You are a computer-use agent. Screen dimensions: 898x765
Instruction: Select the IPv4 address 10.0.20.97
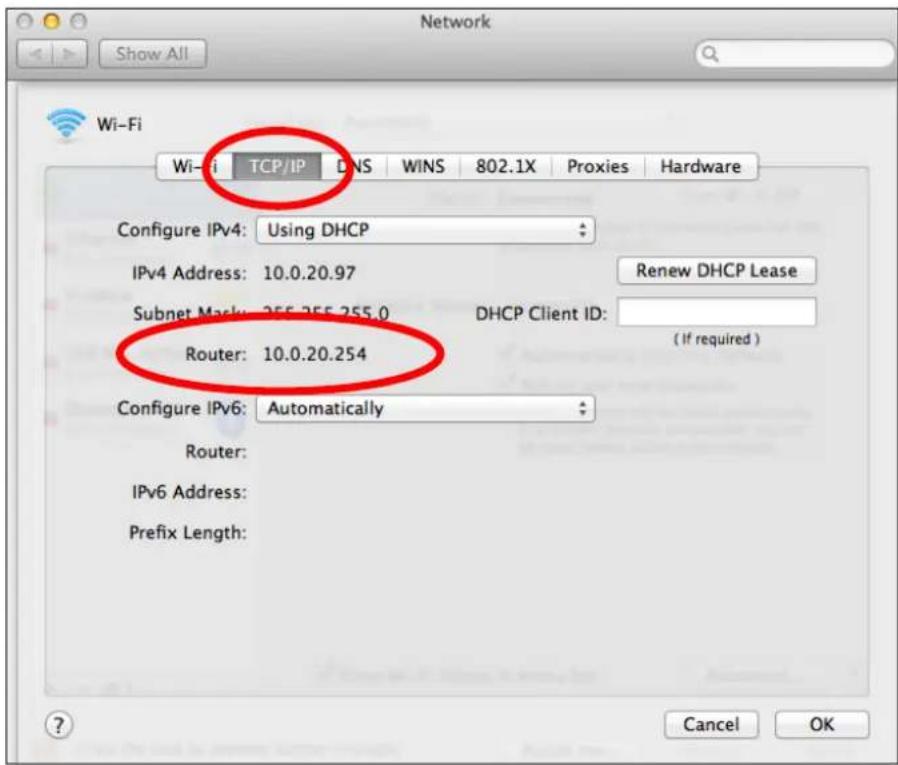coord(309,273)
